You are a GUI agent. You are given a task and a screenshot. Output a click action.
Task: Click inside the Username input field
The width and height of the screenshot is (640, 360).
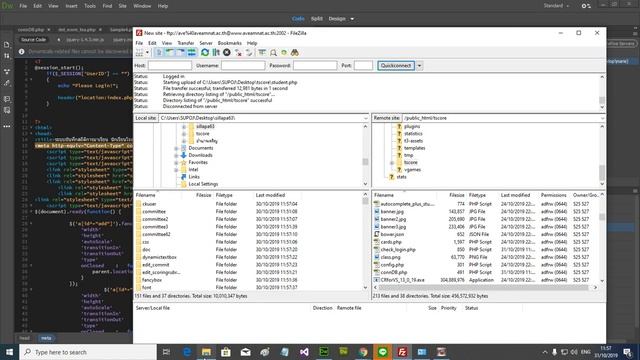pos(243,66)
